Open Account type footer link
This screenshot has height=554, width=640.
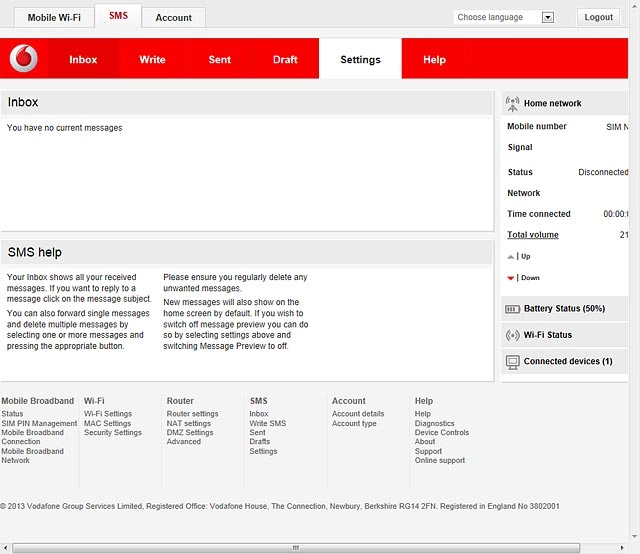click(354, 423)
